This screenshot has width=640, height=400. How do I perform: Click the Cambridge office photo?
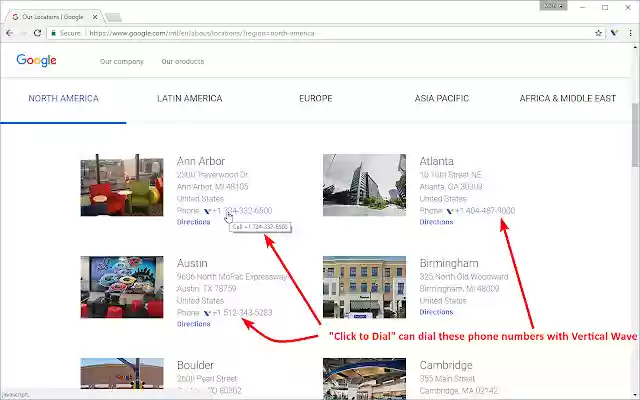tap(364, 378)
